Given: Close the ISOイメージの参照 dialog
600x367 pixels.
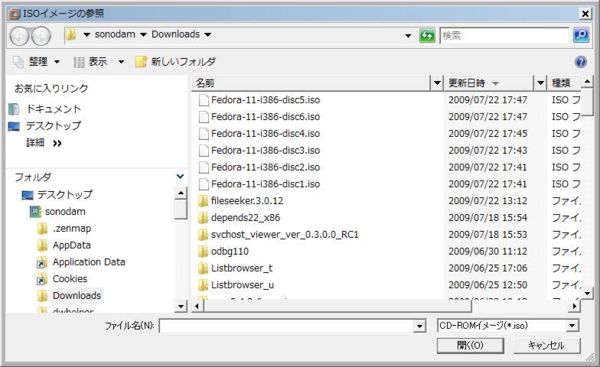Looking at the screenshot, I should tap(585, 14).
